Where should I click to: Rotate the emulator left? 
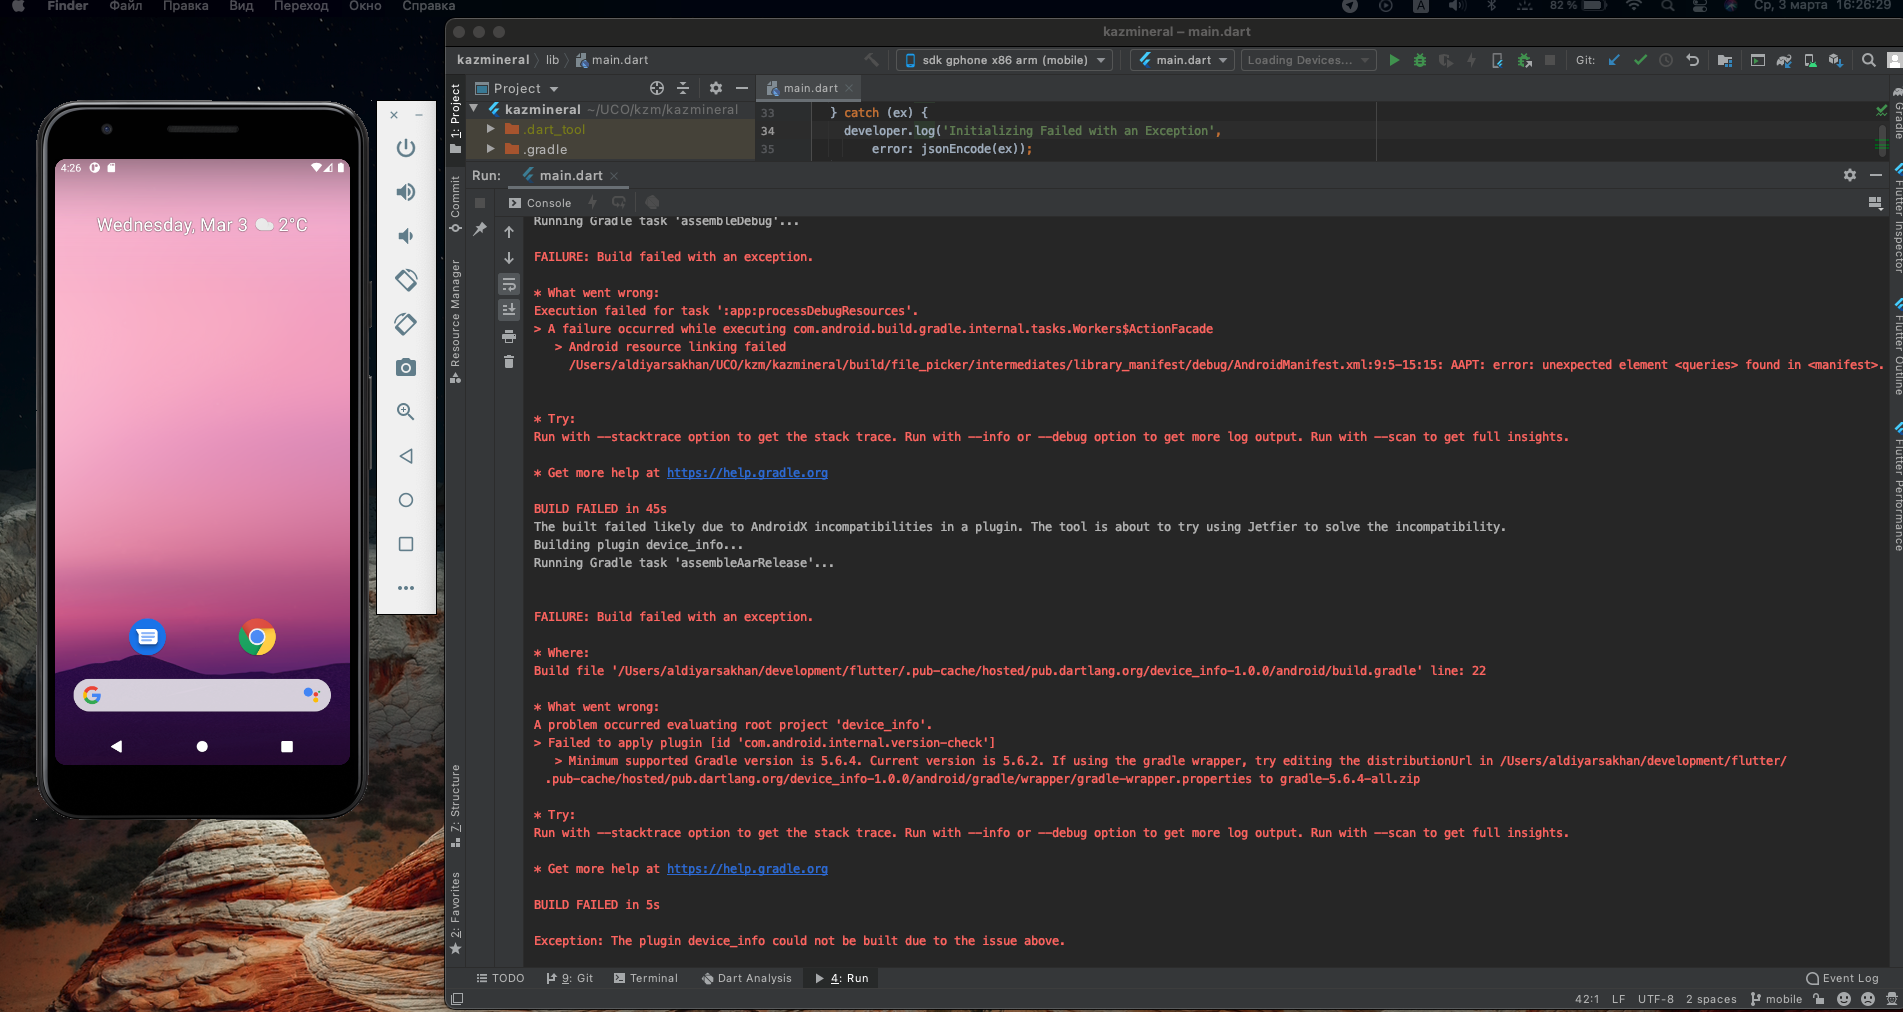[406, 280]
